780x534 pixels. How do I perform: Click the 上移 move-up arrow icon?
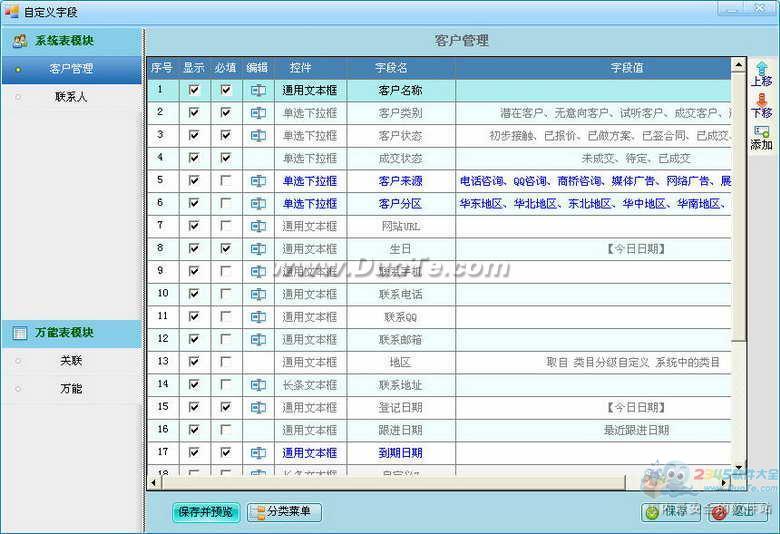pyautogui.click(x=761, y=68)
